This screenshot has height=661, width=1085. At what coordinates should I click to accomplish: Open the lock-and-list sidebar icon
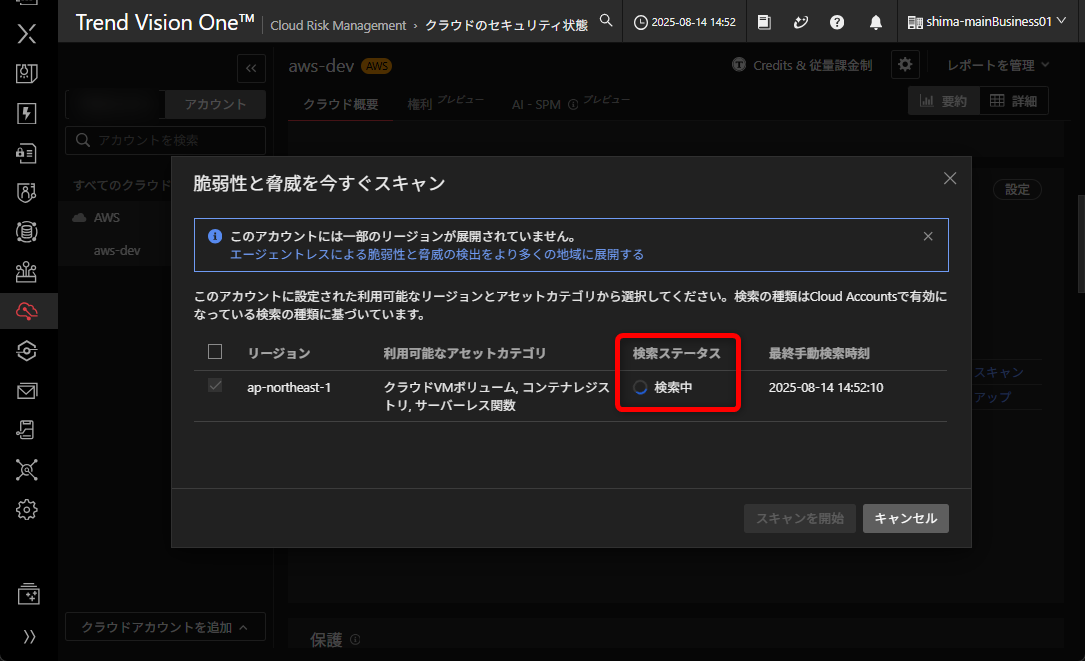pos(26,153)
